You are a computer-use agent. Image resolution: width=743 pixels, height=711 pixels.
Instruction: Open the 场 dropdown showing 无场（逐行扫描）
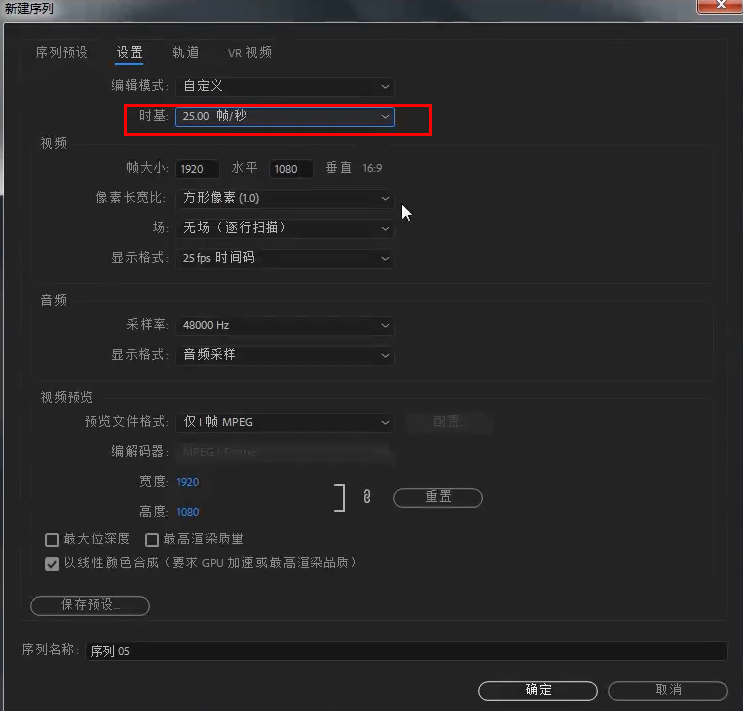285,228
